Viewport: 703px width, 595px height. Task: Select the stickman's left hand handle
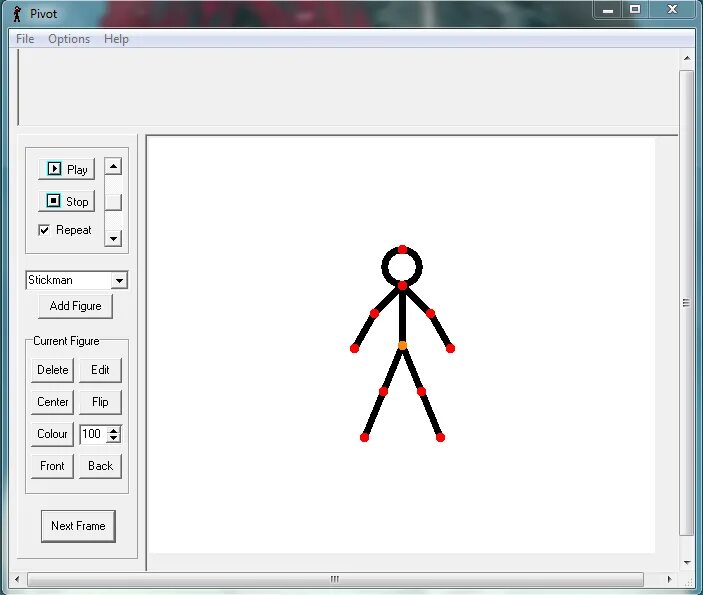point(354,348)
